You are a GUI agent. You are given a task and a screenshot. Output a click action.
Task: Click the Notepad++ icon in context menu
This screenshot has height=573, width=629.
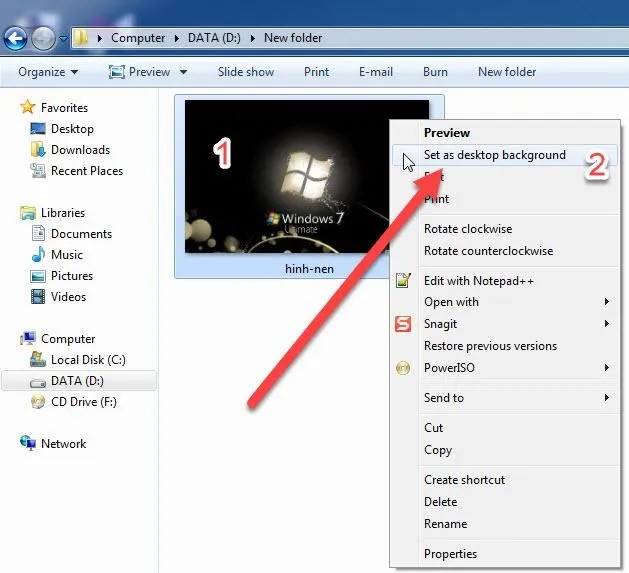tap(403, 281)
